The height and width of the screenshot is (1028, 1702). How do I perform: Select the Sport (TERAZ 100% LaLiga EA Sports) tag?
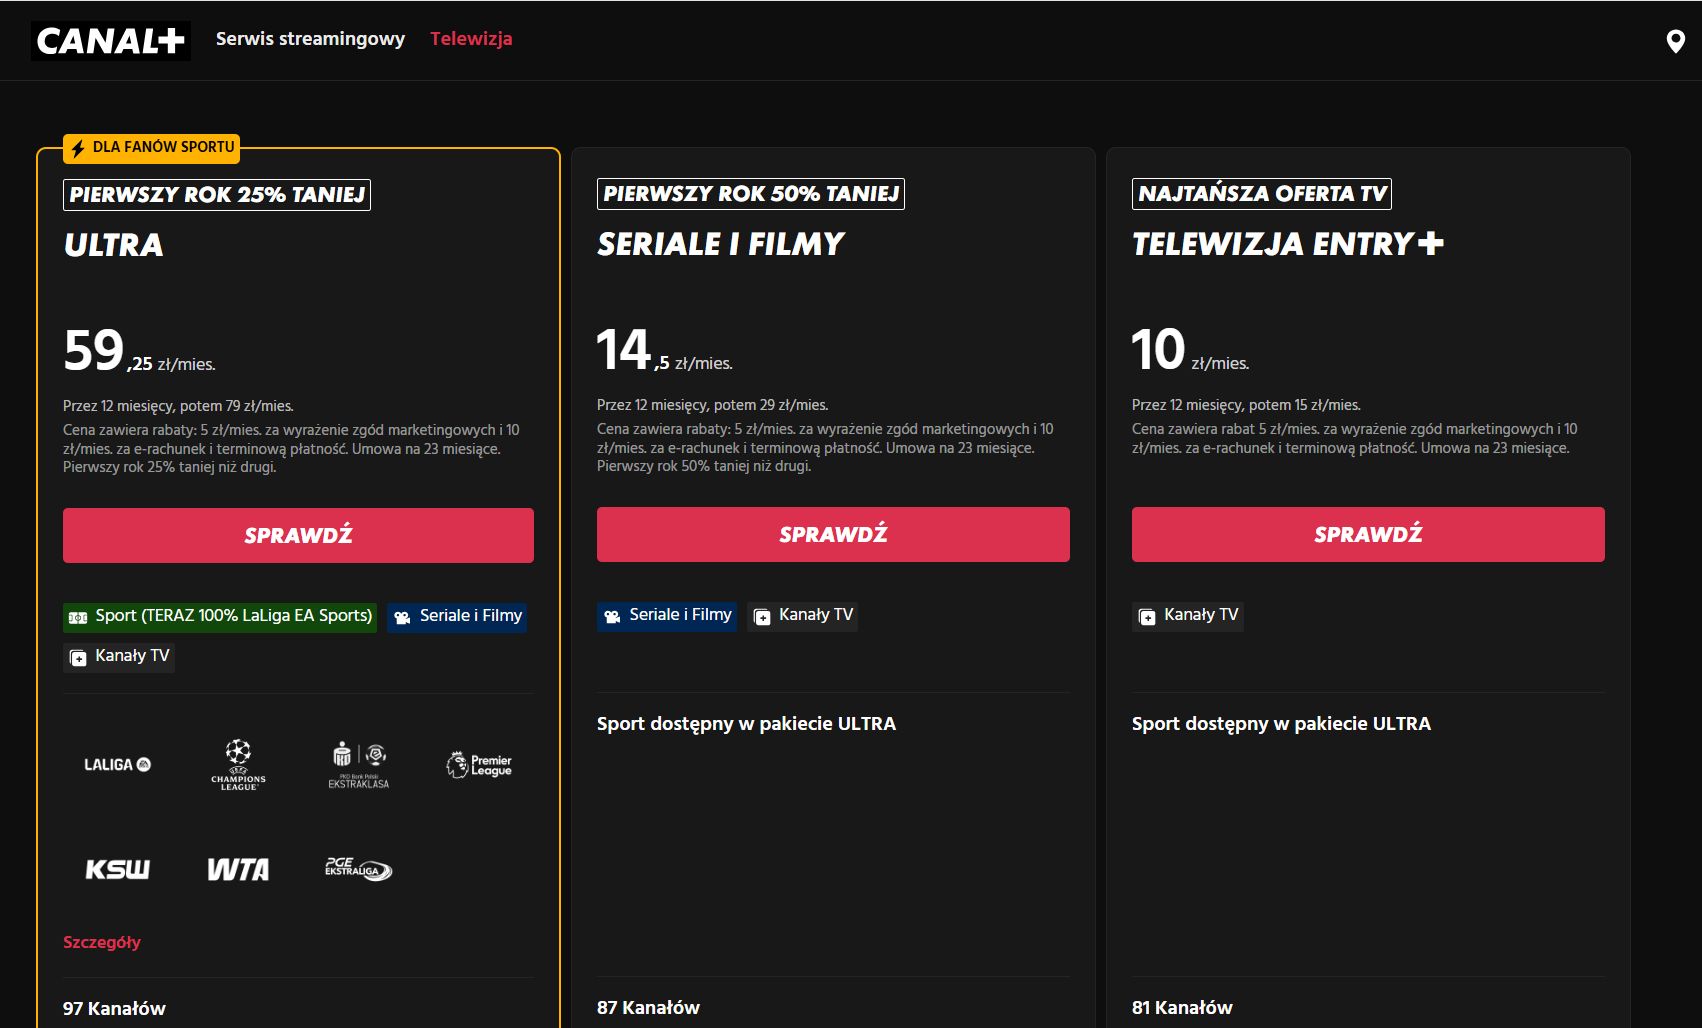(220, 616)
